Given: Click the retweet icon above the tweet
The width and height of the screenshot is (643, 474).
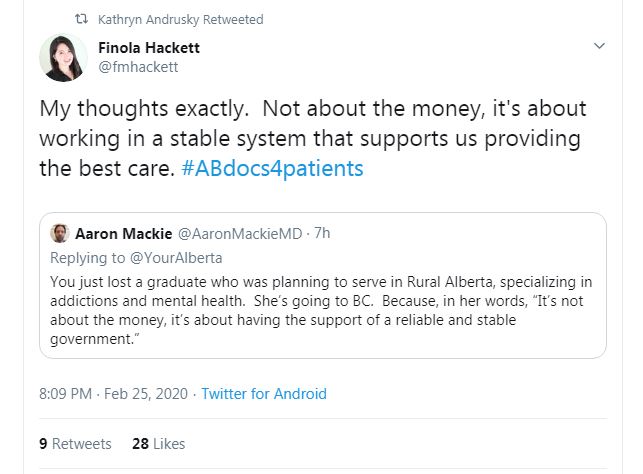Looking at the screenshot, I should pyautogui.click(x=82, y=19).
